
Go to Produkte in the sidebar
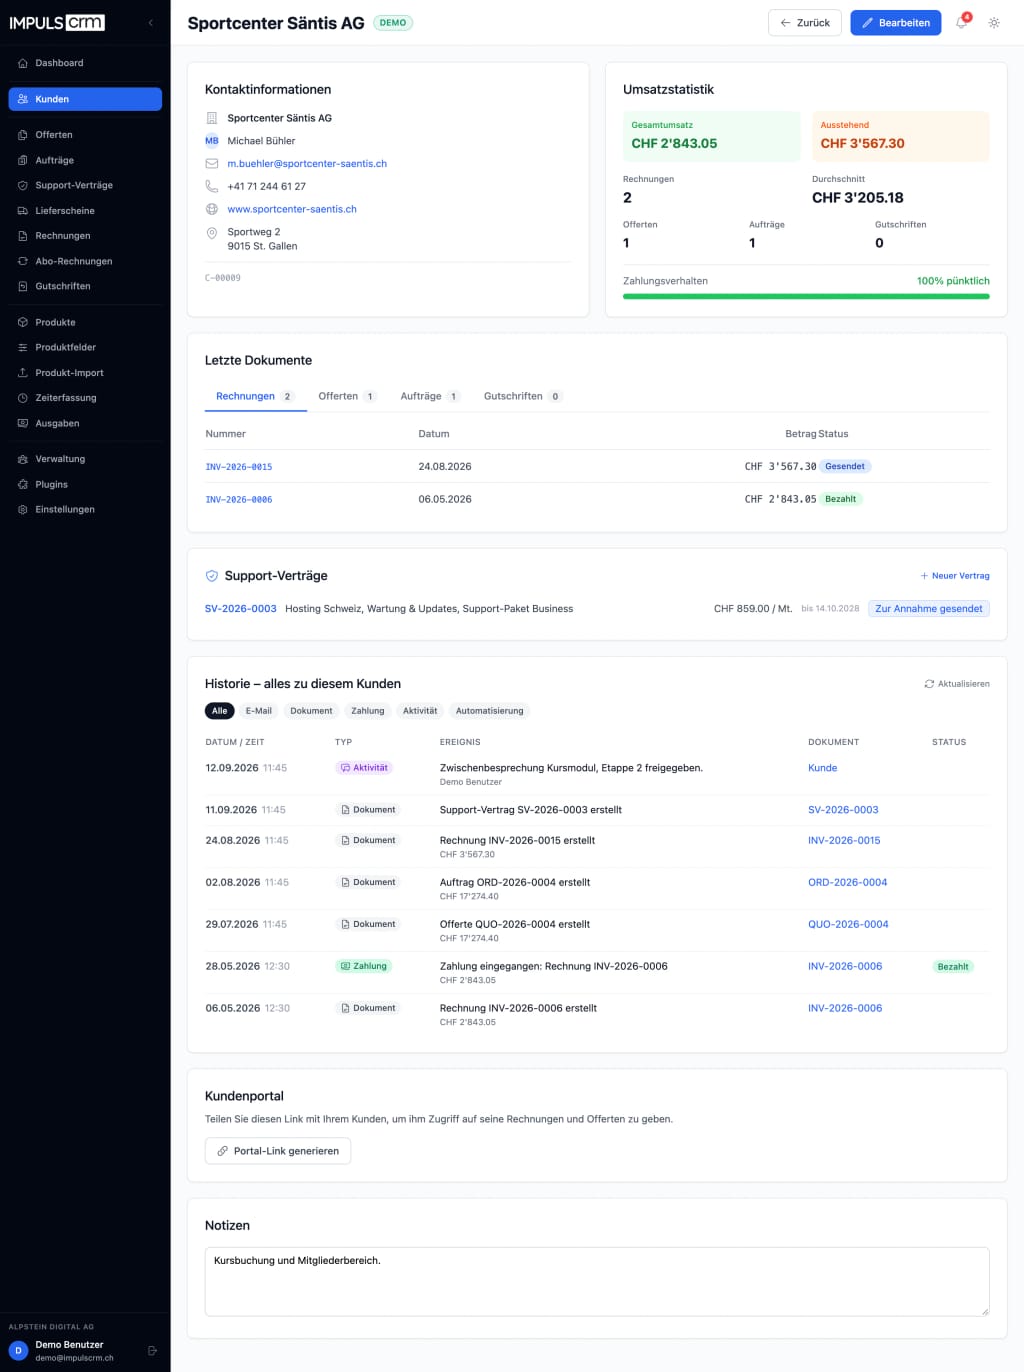coord(85,322)
